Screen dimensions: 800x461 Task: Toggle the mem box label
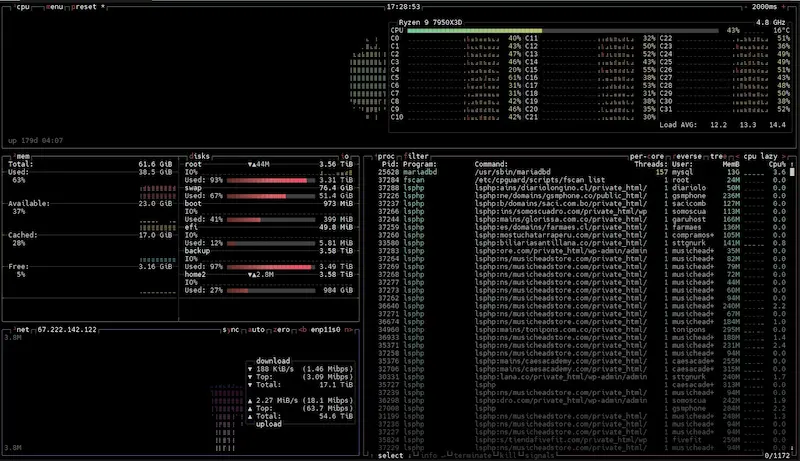point(21,156)
